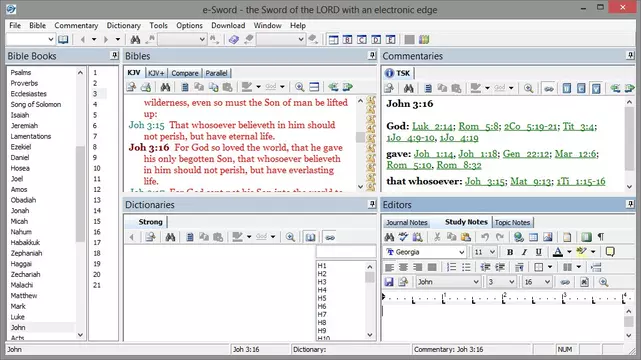Show the Bible-only layout (B) view
Screen dimensions: 641x360
tap(347, 40)
